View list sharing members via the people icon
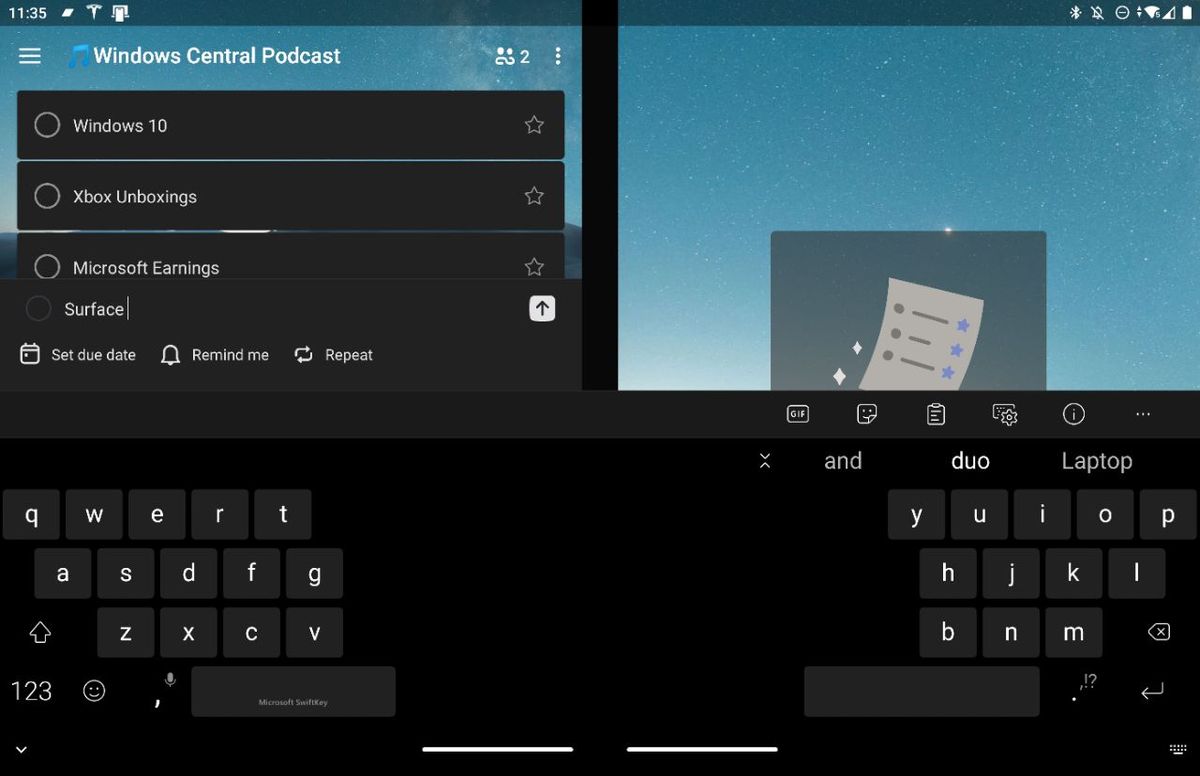 point(506,56)
